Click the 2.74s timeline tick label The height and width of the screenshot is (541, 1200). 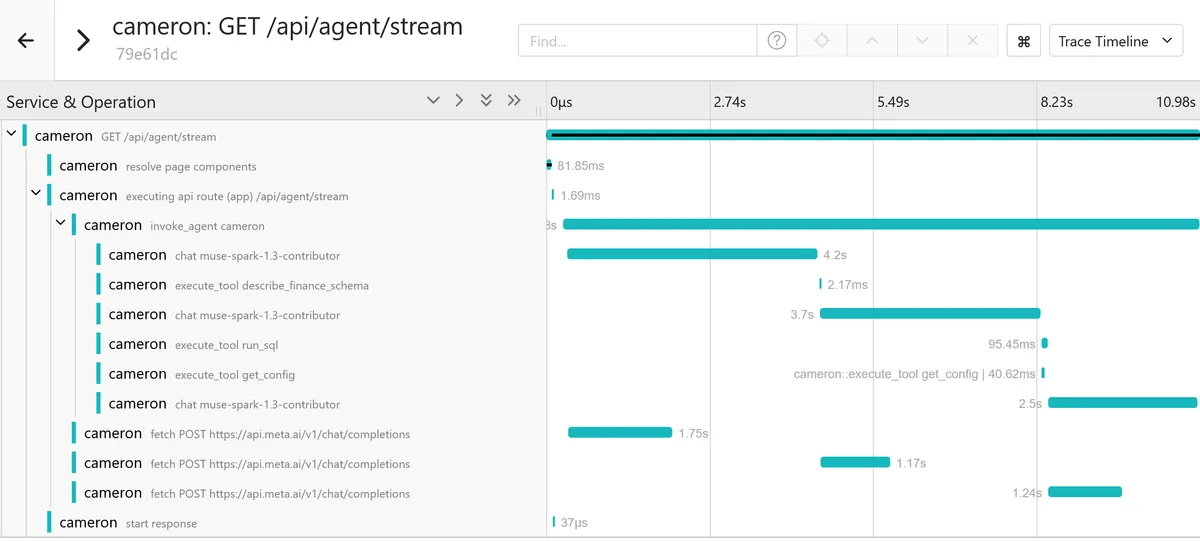(730, 102)
